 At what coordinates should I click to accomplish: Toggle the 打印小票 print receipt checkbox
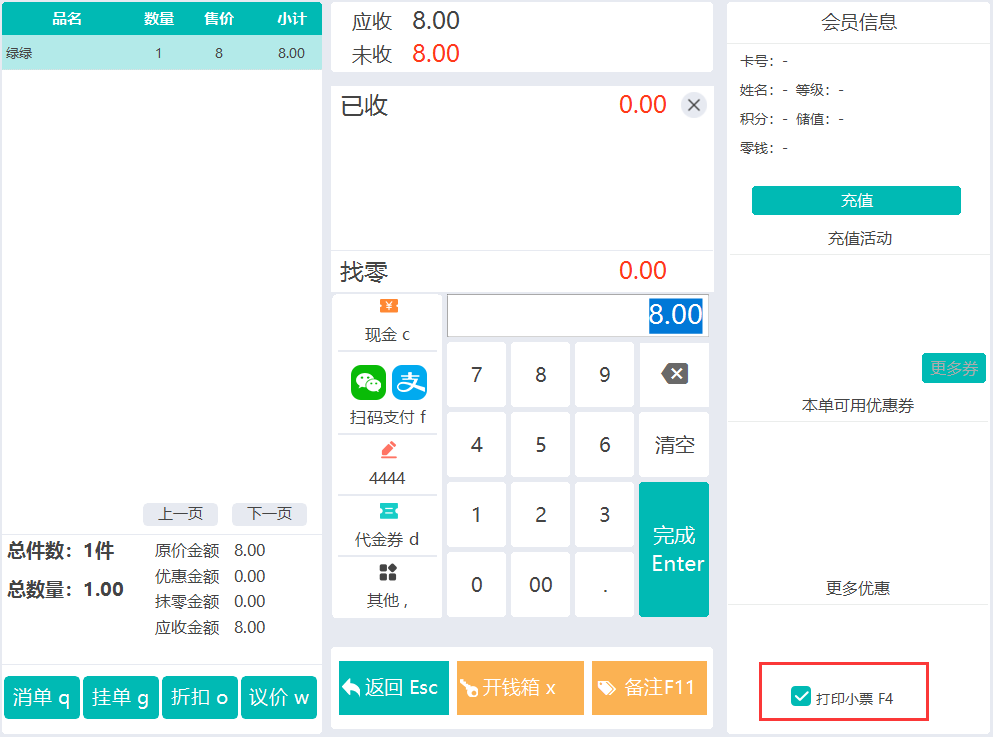pyautogui.click(x=801, y=697)
